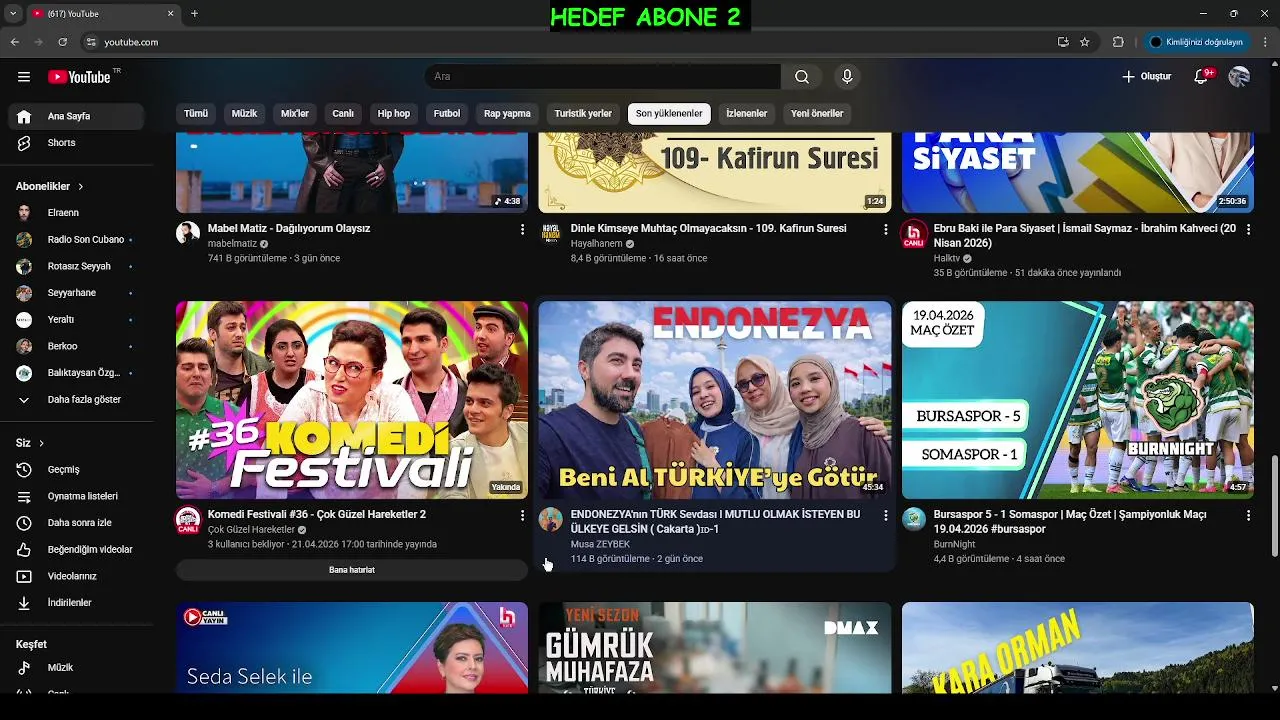Open the account avatar menu

[x=1239, y=77]
